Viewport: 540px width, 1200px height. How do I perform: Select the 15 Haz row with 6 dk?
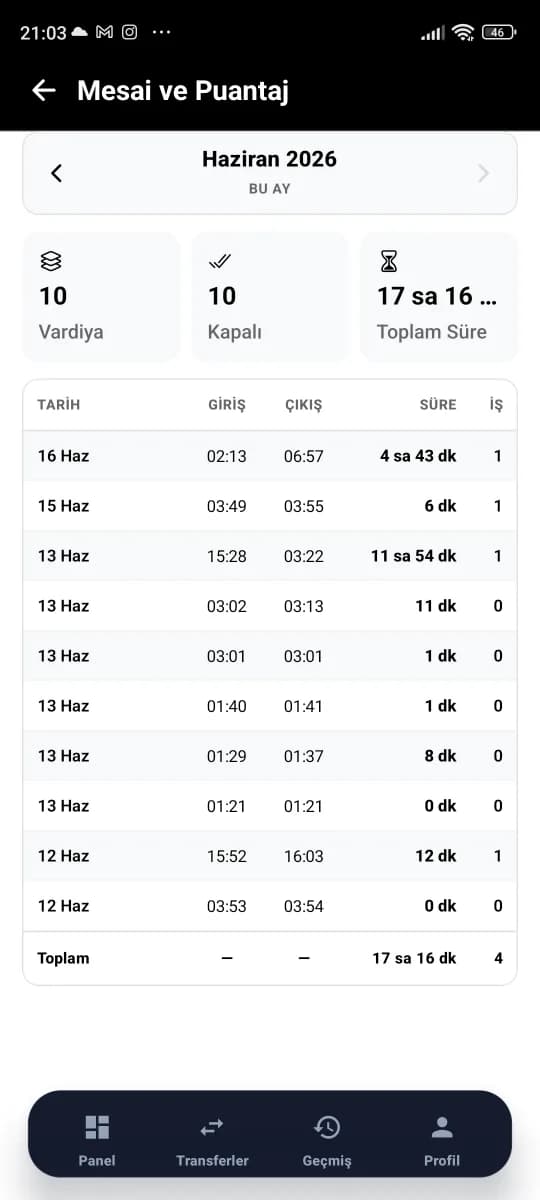pyautogui.click(x=270, y=506)
